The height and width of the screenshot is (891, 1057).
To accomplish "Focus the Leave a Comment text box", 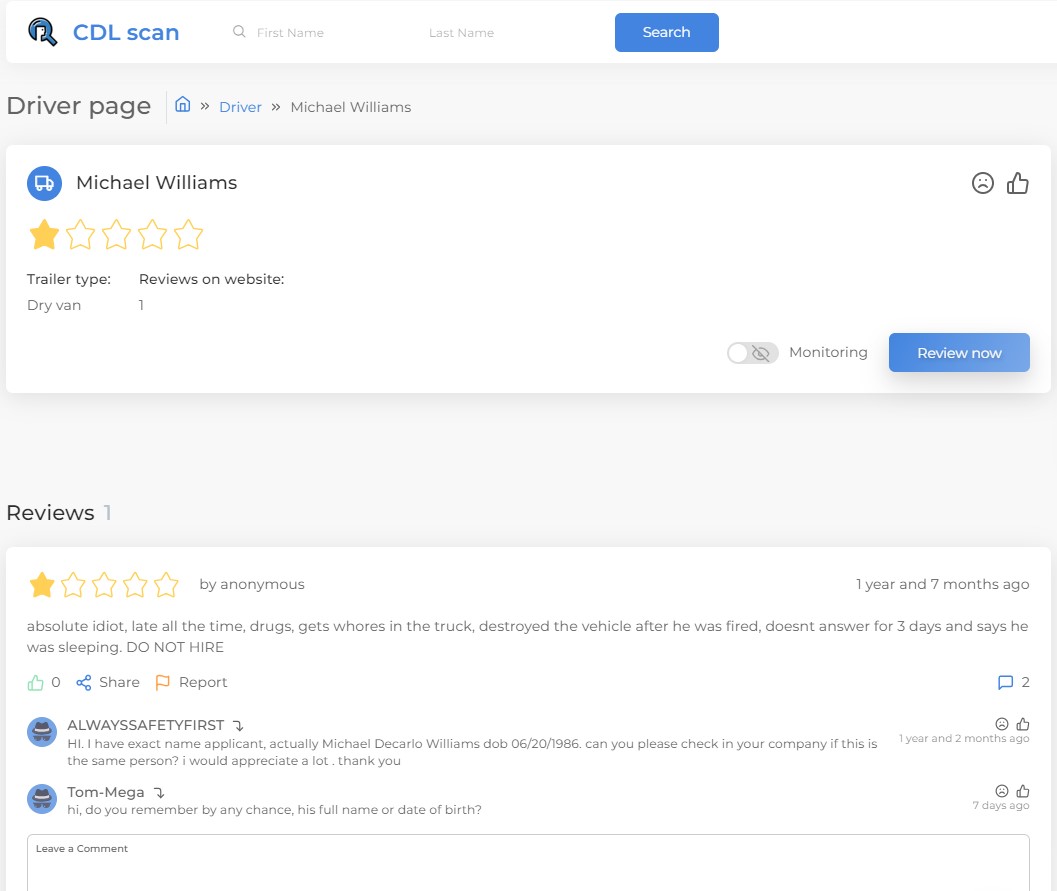I will [528, 865].
